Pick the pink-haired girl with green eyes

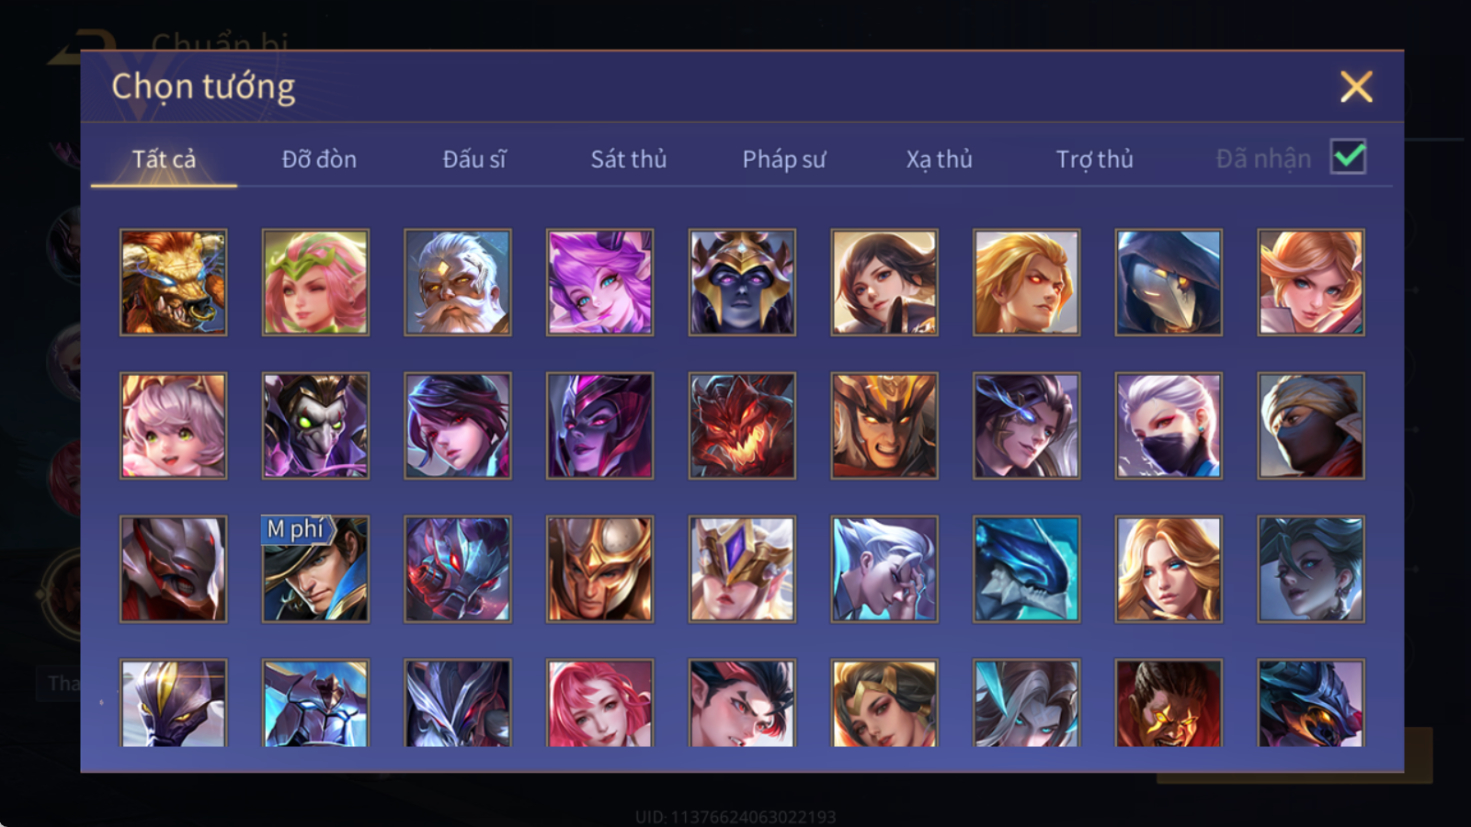173,426
